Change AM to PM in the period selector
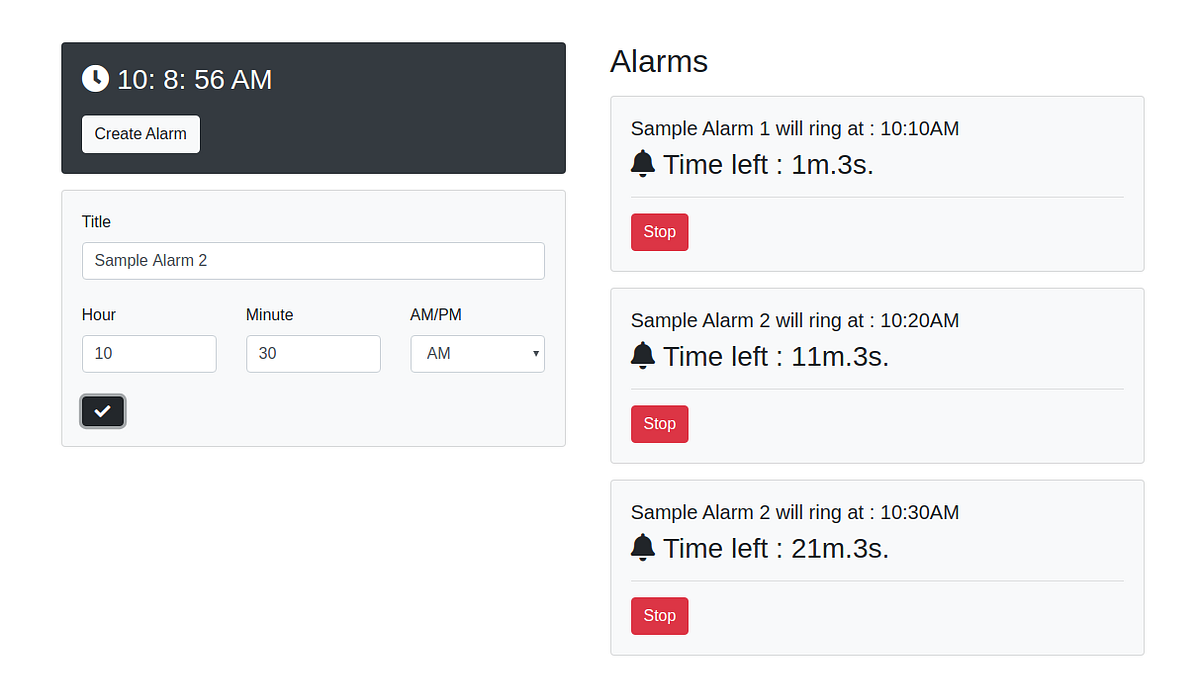The width and height of the screenshot is (1200, 694). [477, 353]
